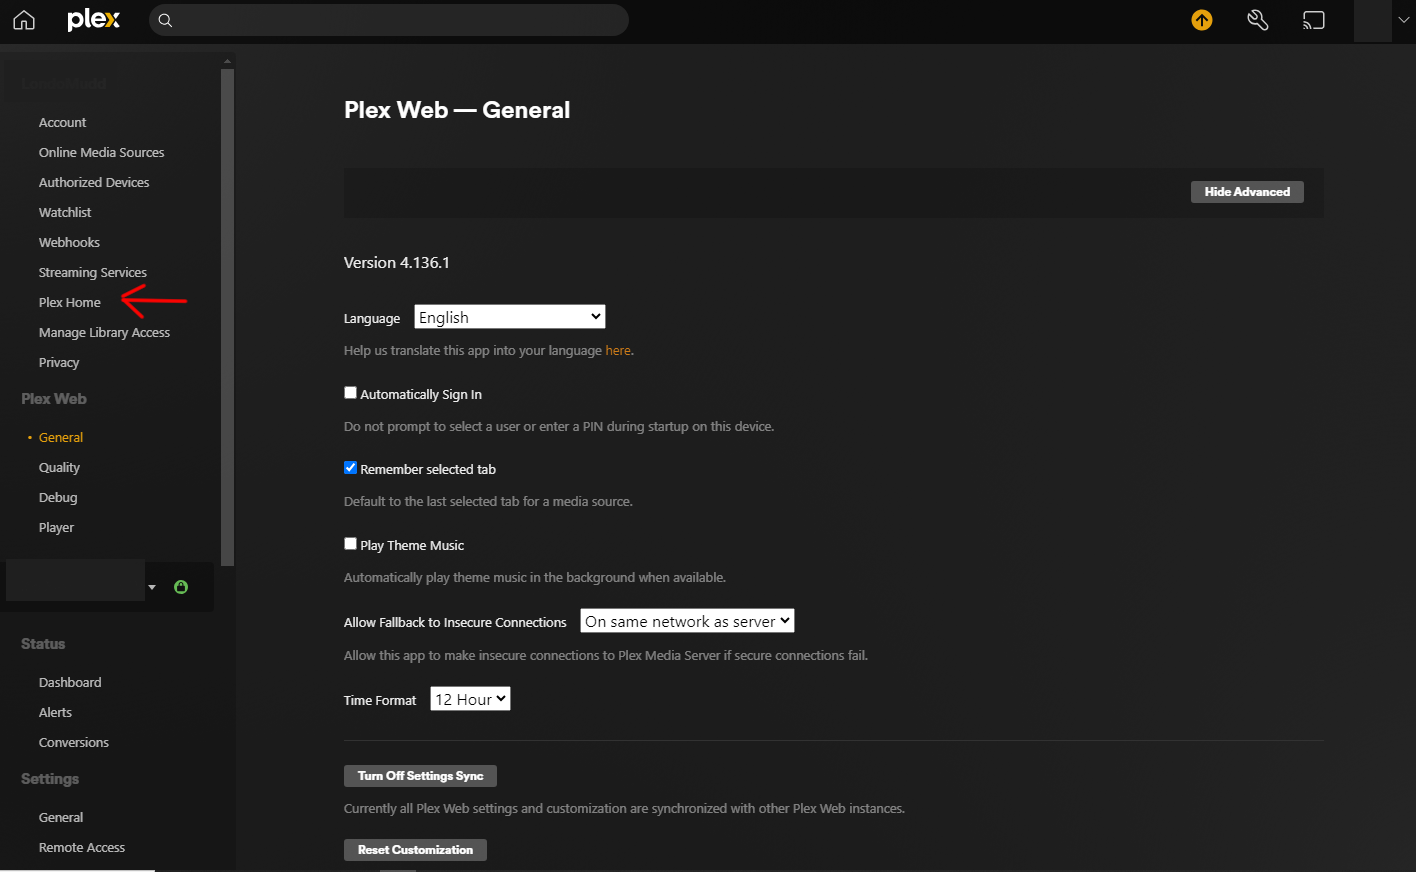Open Plex Web Player settings
This screenshot has width=1416, height=872.
coord(56,527)
